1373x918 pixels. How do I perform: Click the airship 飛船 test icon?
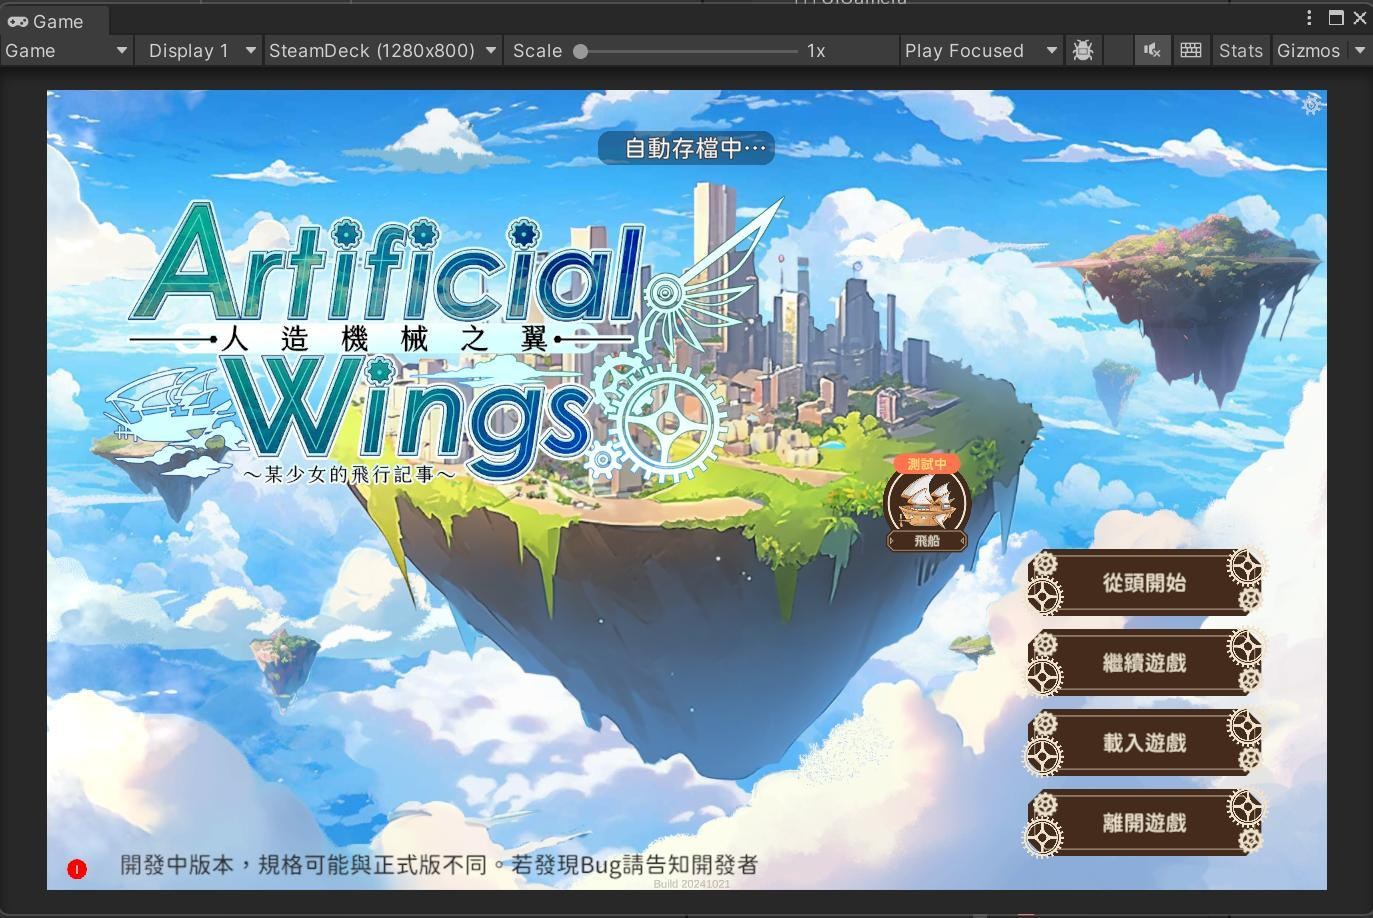point(927,503)
